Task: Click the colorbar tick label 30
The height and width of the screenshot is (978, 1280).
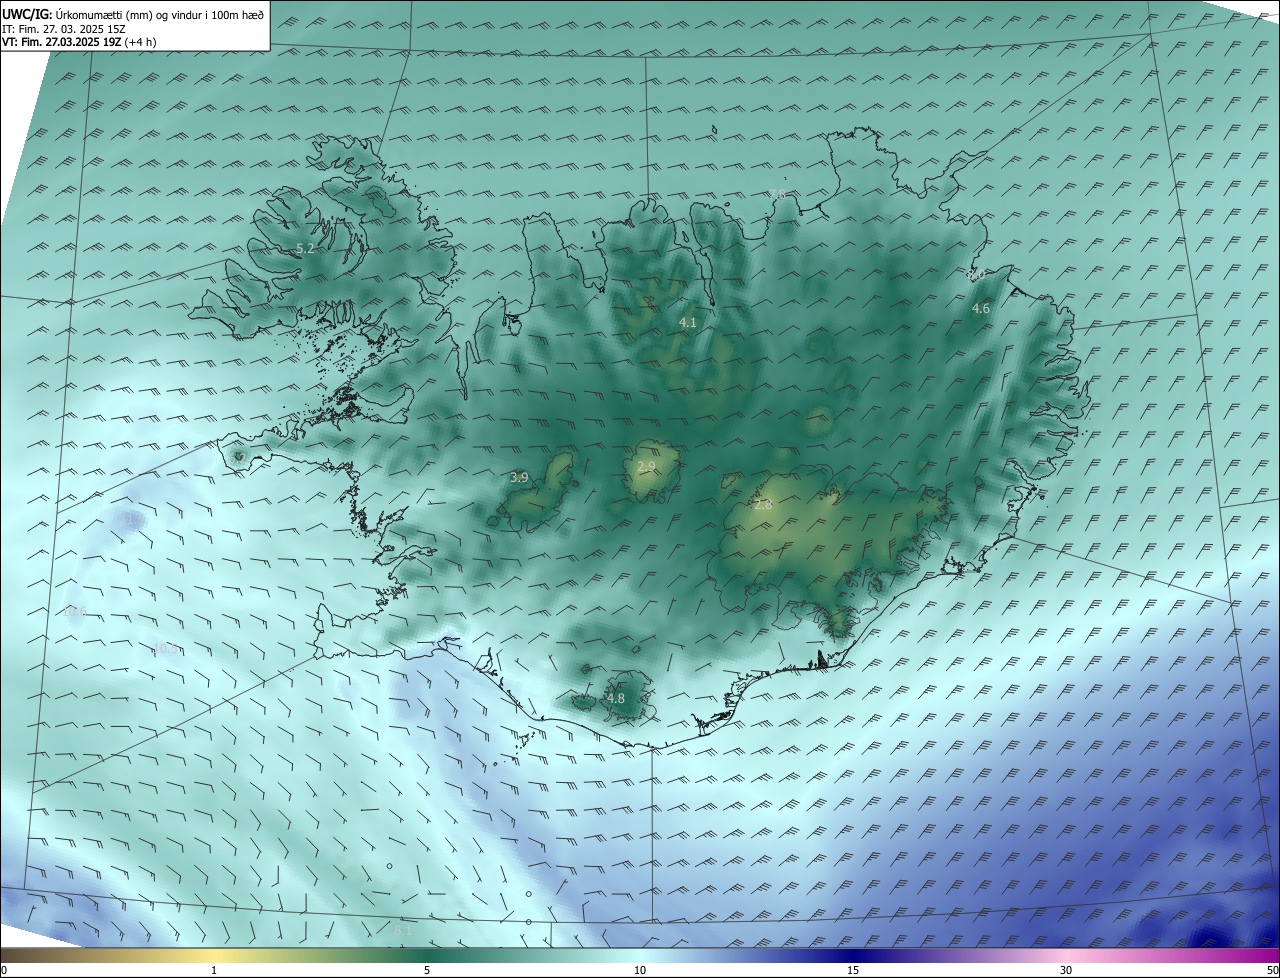Action: click(1066, 971)
